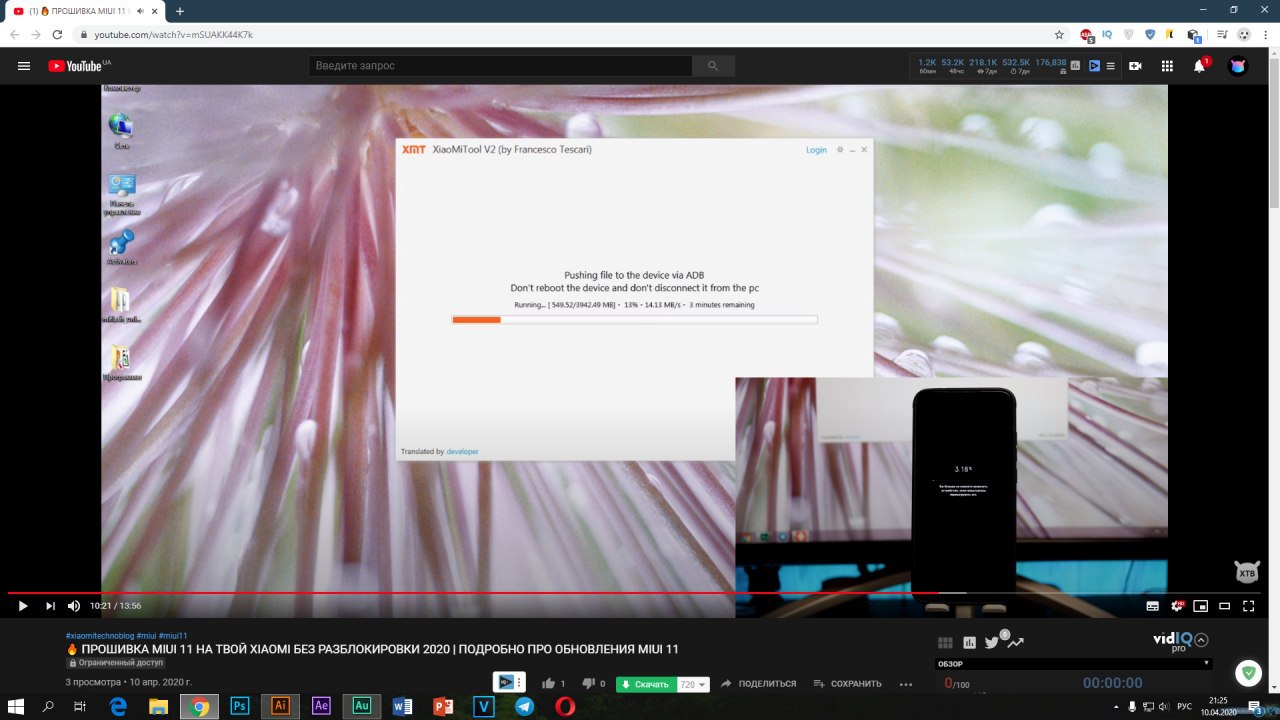Collapse the vidIQ pro panel chevron
The height and width of the screenshot is (720, 1280).
pyautogui.click(x=1202, y=641)
